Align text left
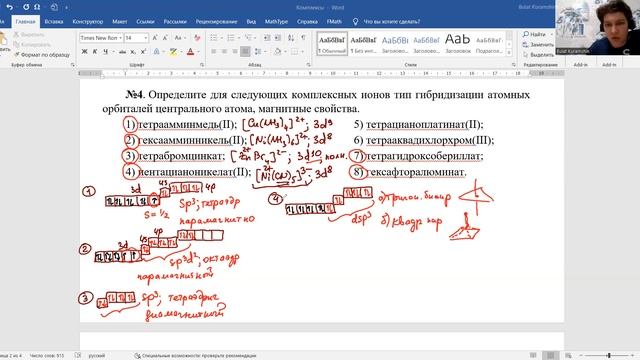Viewport: 640px width, 360px height. (x=213, y=52)
